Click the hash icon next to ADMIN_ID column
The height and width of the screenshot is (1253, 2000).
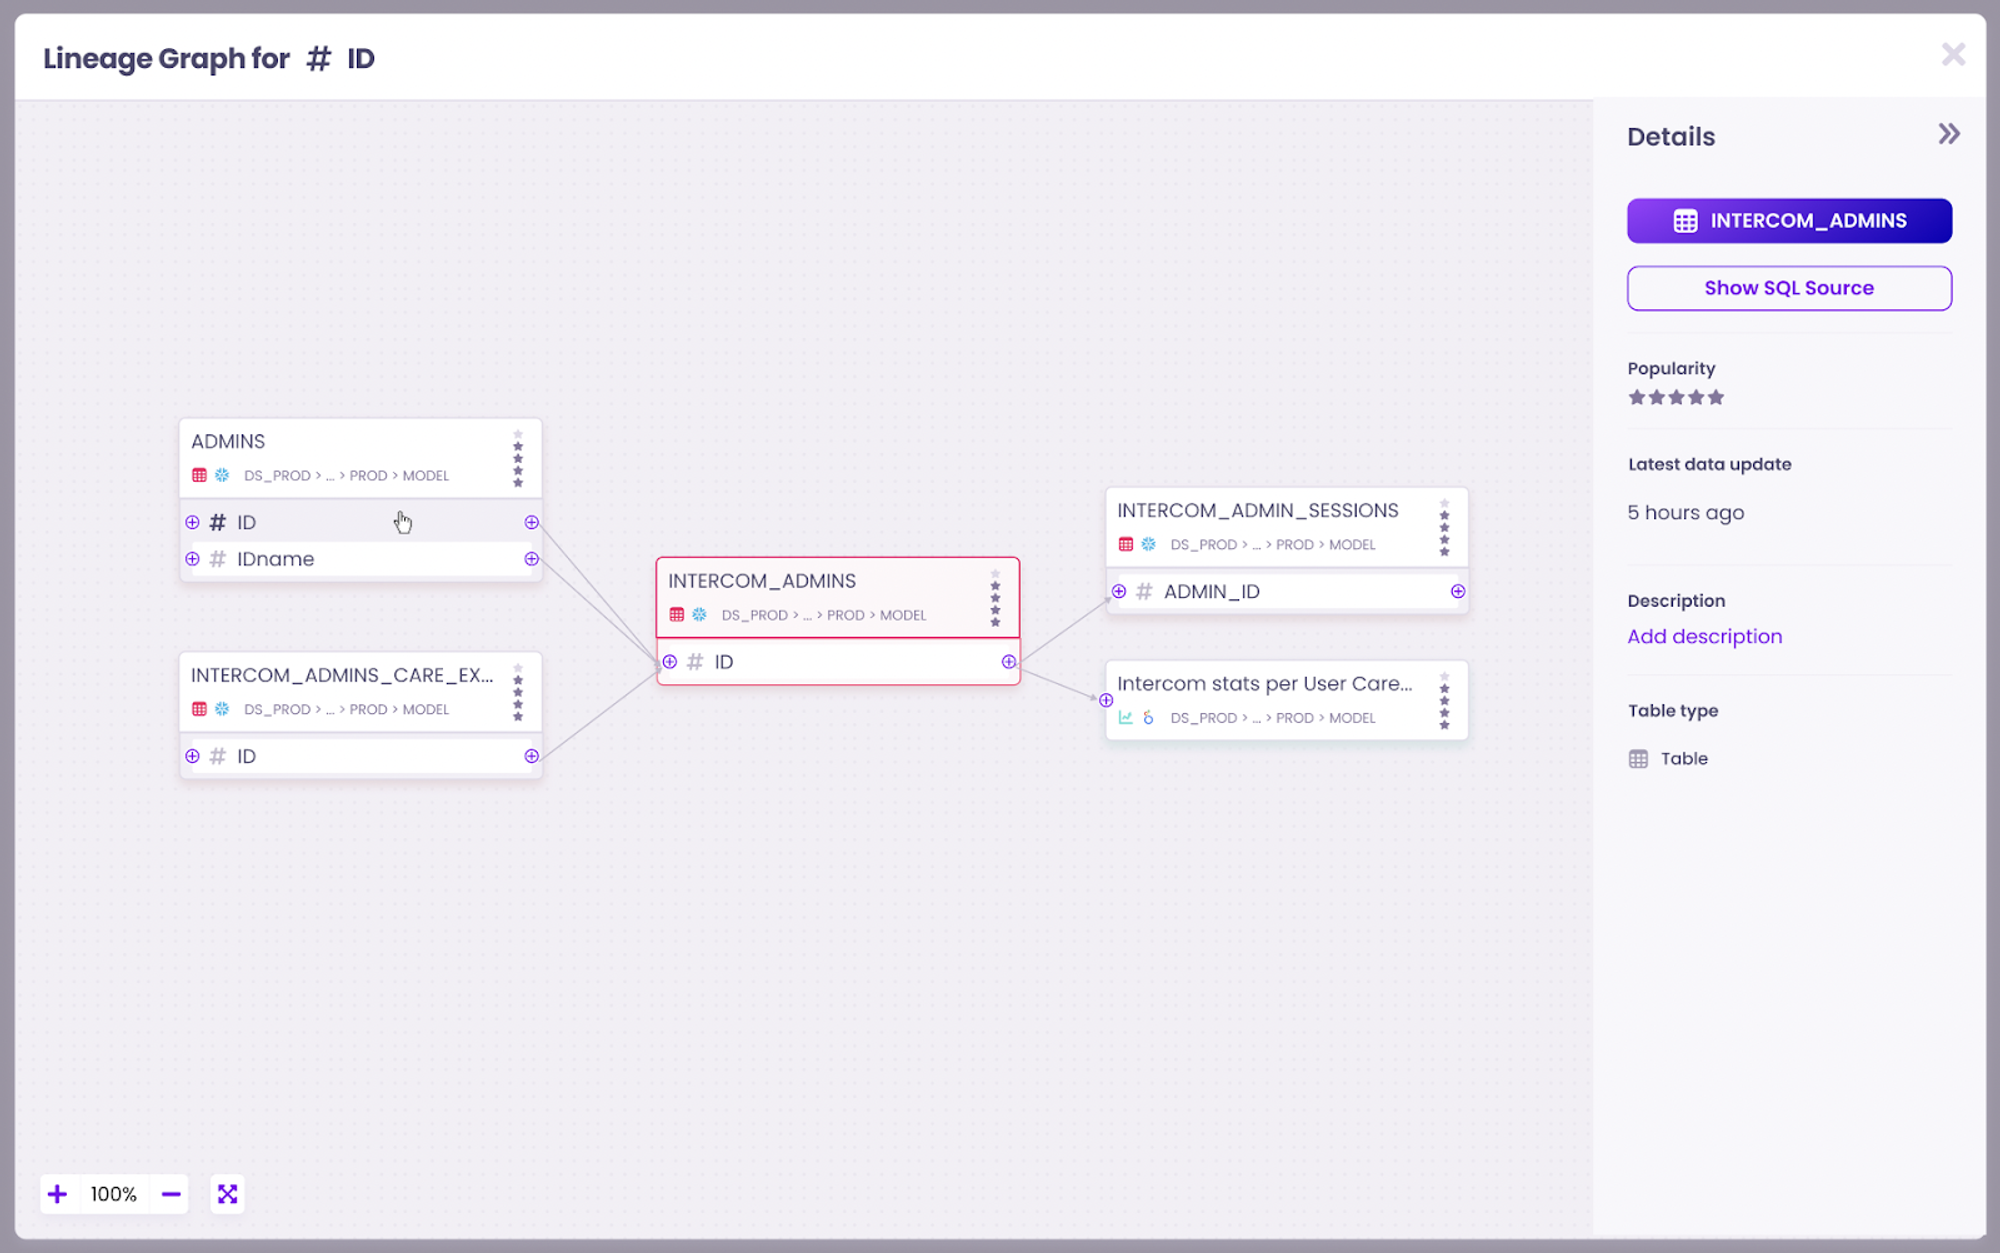pyautogui.click(x=1143, y=591)
